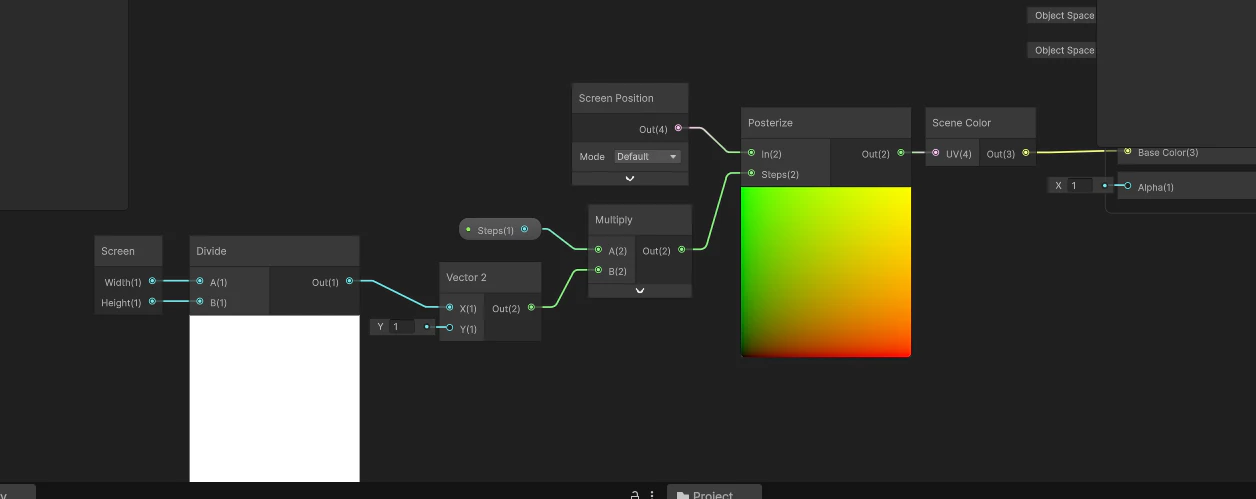The width and height of the screenshot is (1256, 499).
Task: Open the Mode dropdown in Screen Position node
Action: (647, 157)
